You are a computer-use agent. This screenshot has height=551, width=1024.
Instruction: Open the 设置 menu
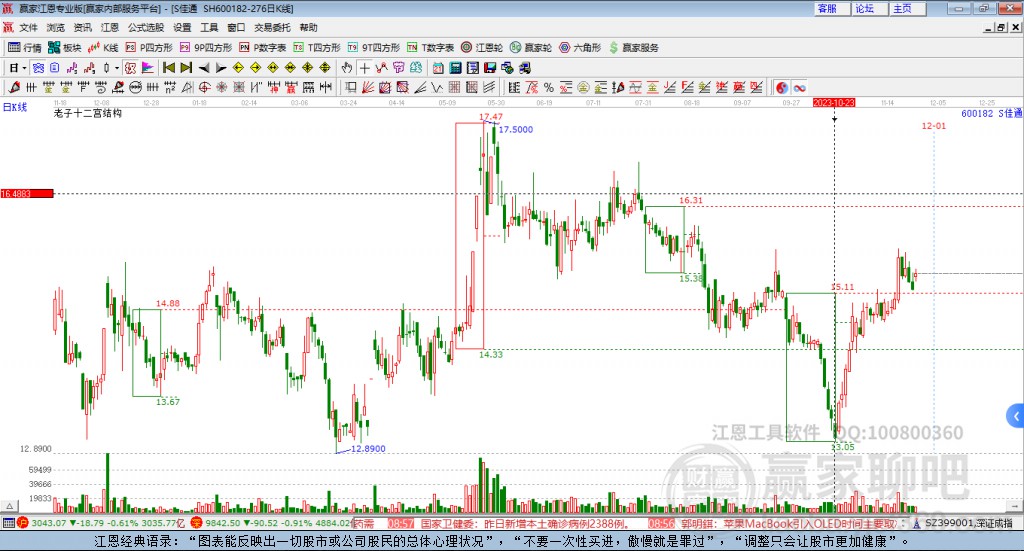pos(182,27)
